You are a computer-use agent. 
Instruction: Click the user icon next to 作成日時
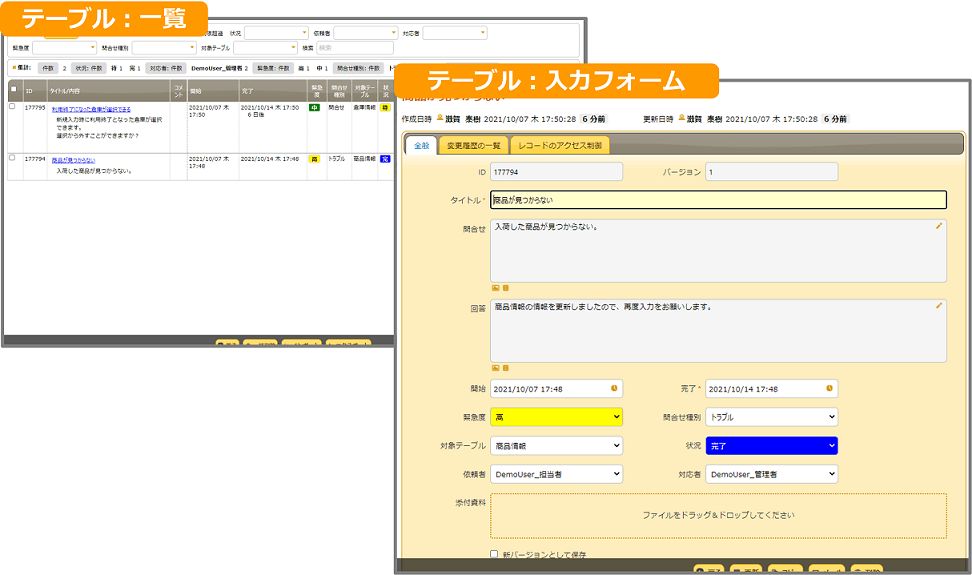pyautogui.click(x=440, y=118)
